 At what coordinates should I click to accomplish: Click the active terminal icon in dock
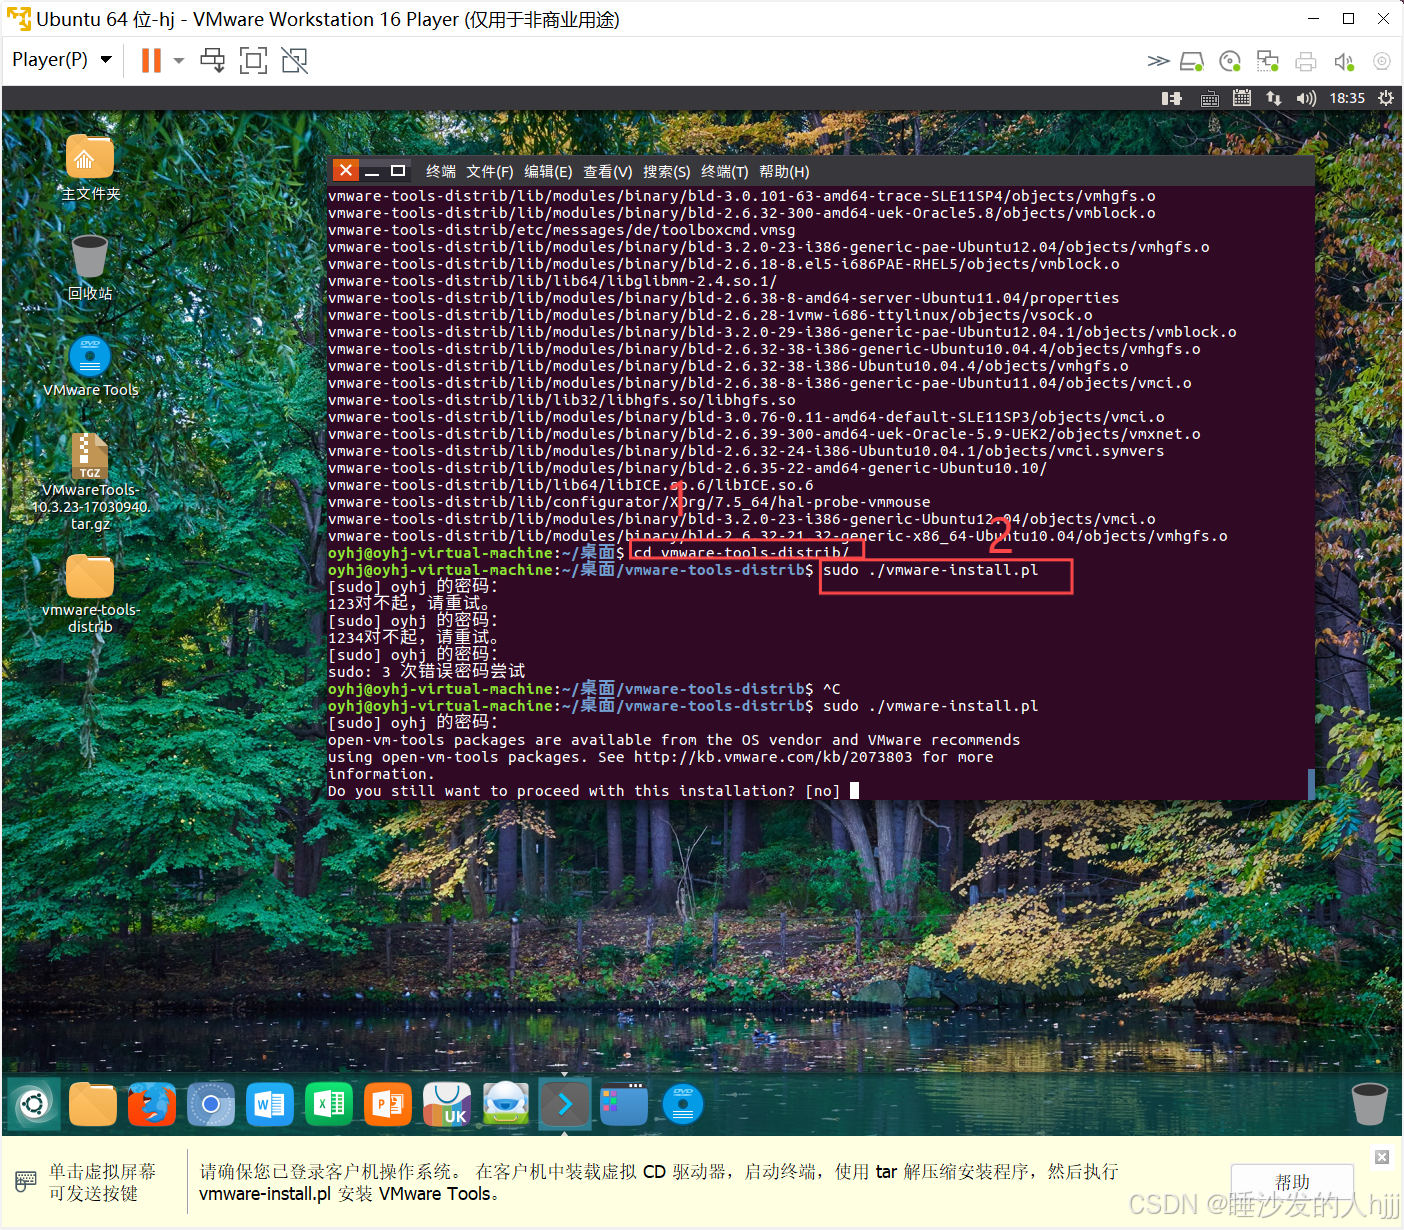(565, 1104)
